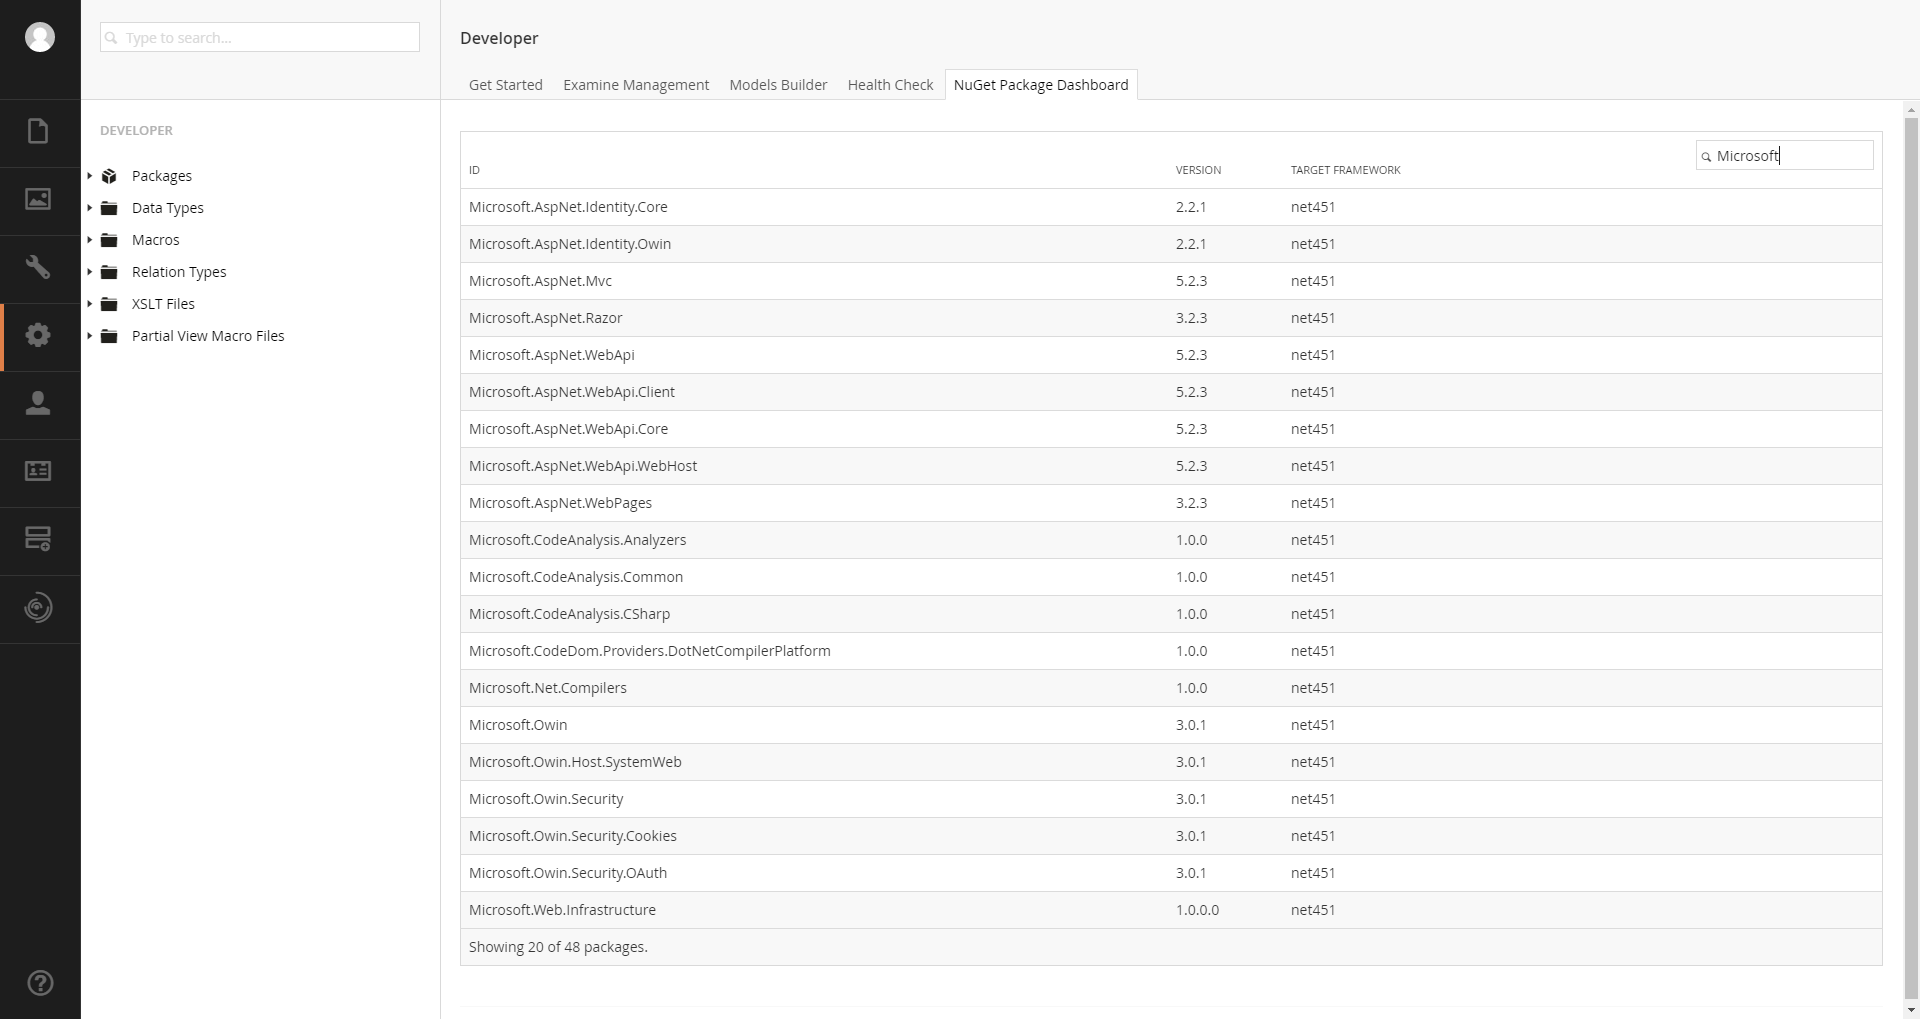The width and height of the screenshot is (1920, 1019).
Task: Select the NuGet Package Dashboard tab
Action: (x=1041, y=85)
